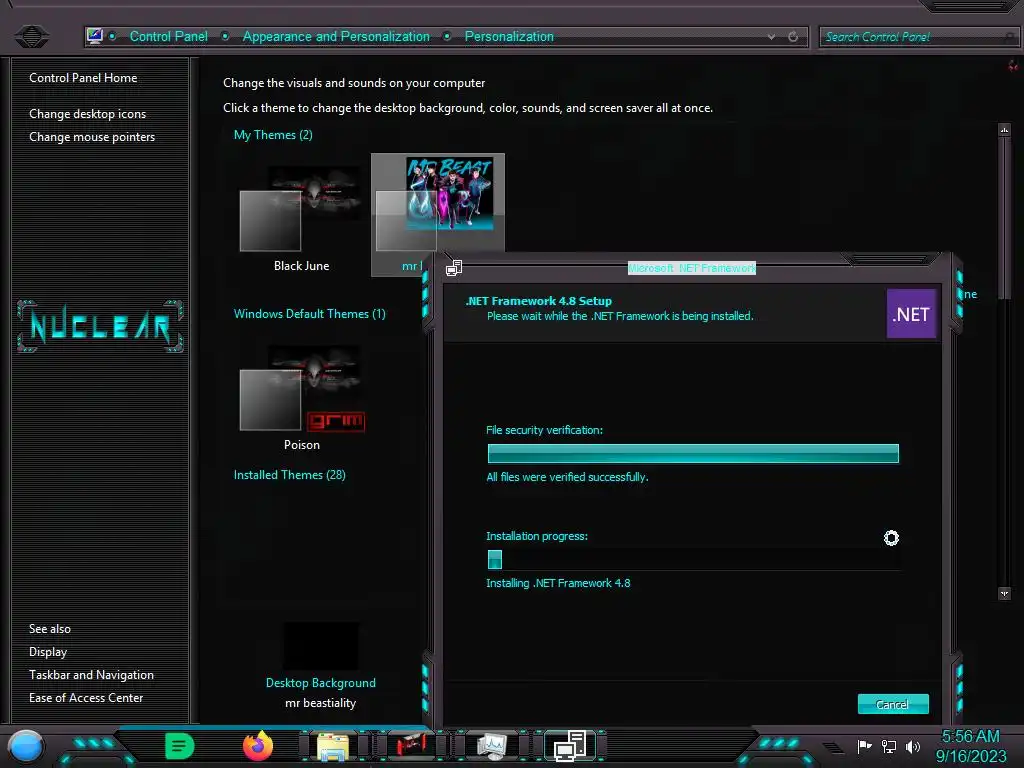Click 'All files were verified successfully' text
Viewport: 1024px width, 768px height.
(x=567, y=477)
